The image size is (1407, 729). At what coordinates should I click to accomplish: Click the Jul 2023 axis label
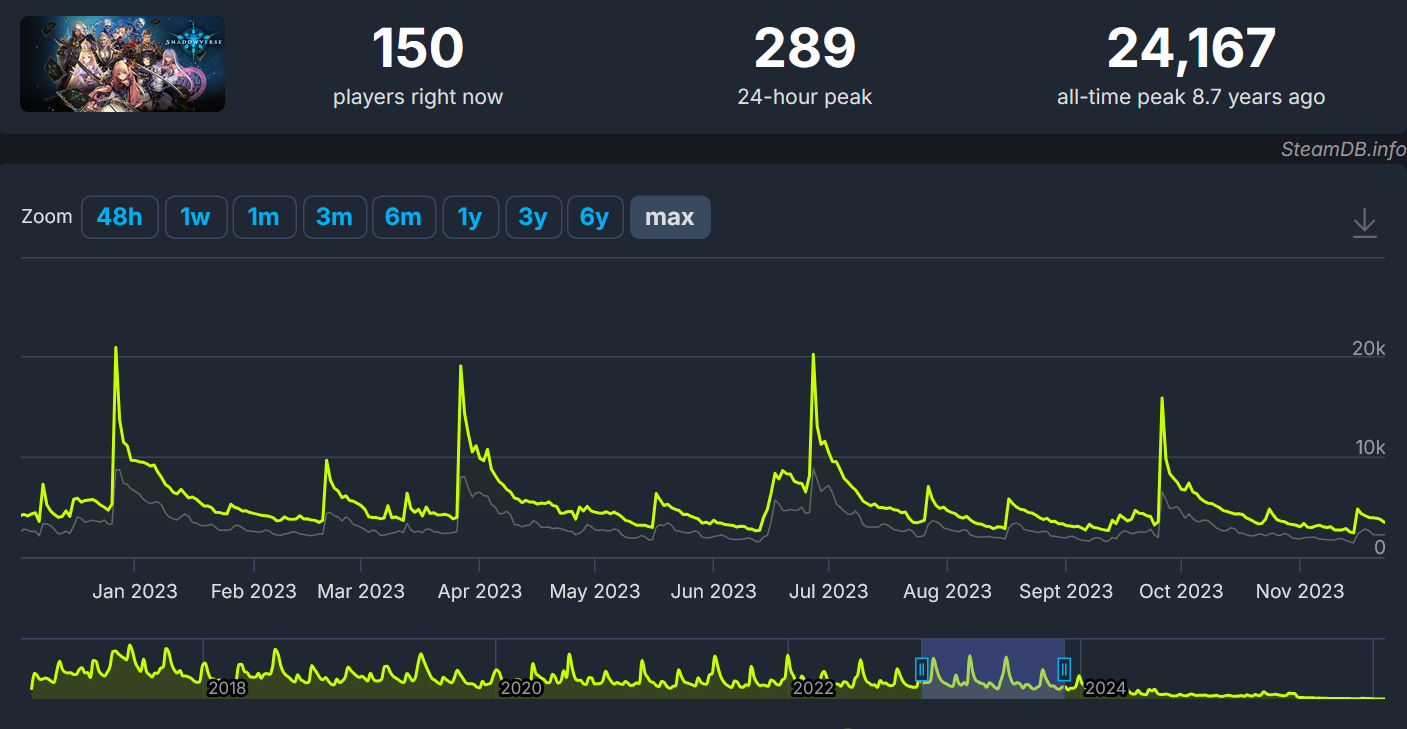[x=829, y=591]
